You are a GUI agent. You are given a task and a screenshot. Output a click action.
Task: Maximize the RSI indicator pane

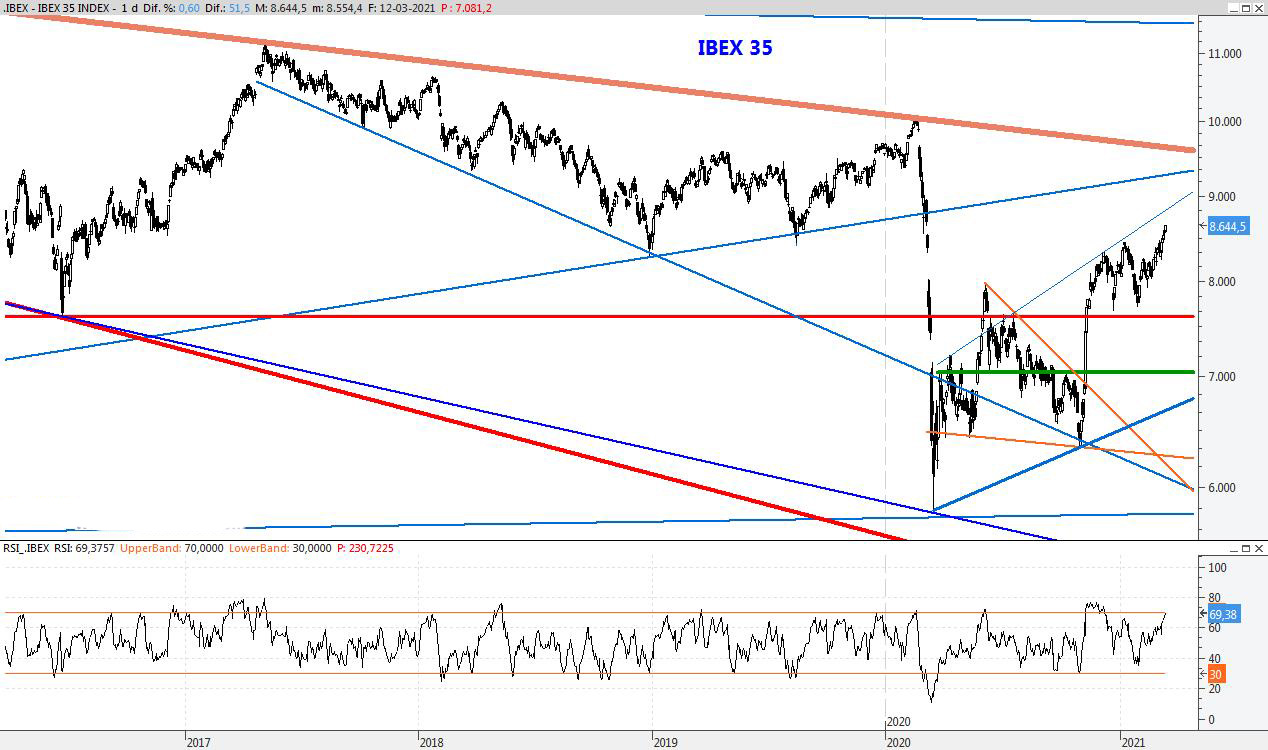1244,548
